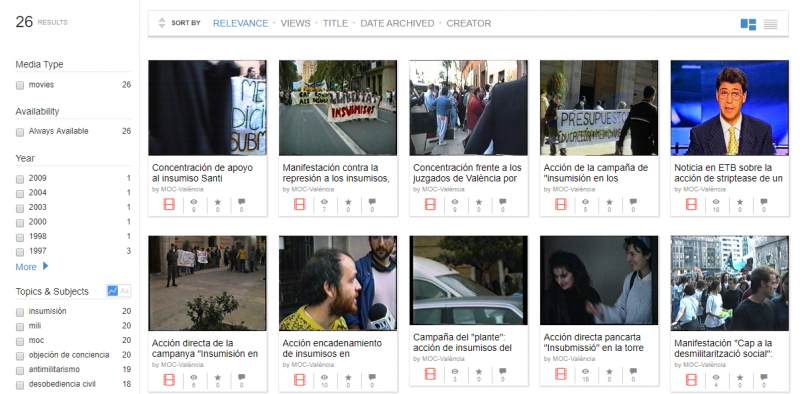Show topics in alphabetical view

click(x=124, y=291)
